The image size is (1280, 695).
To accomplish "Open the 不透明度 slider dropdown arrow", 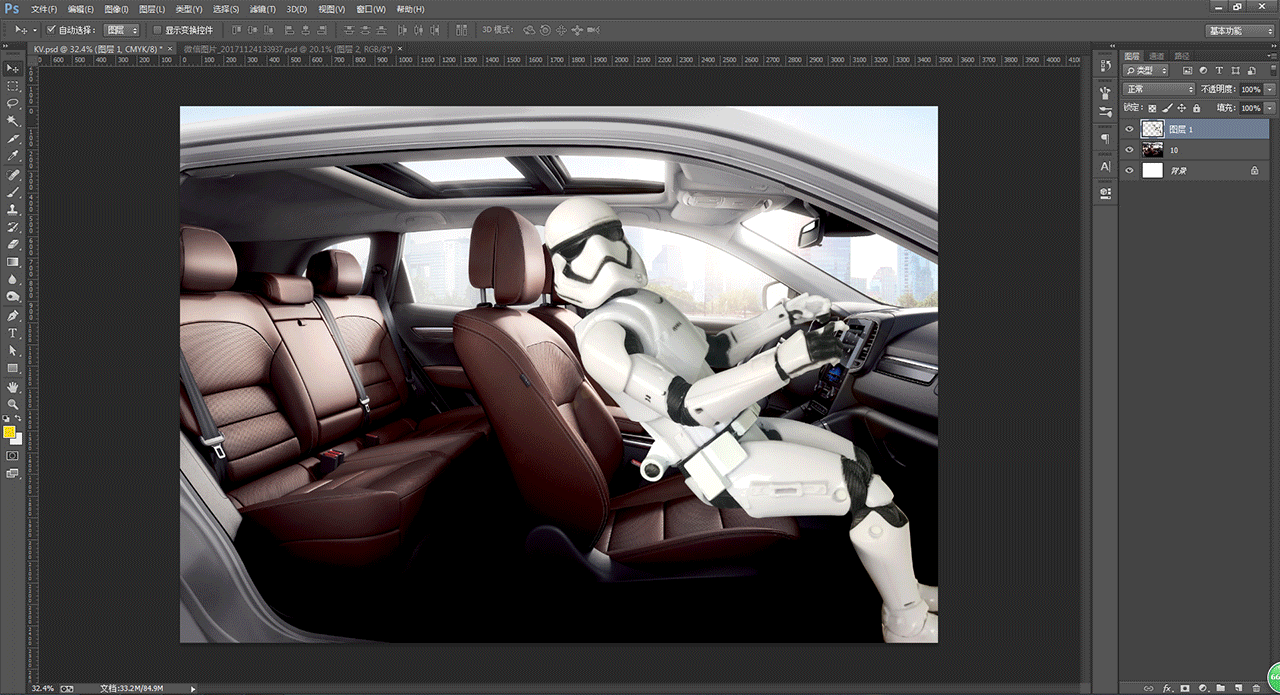I will click(x=1270, y=89).
